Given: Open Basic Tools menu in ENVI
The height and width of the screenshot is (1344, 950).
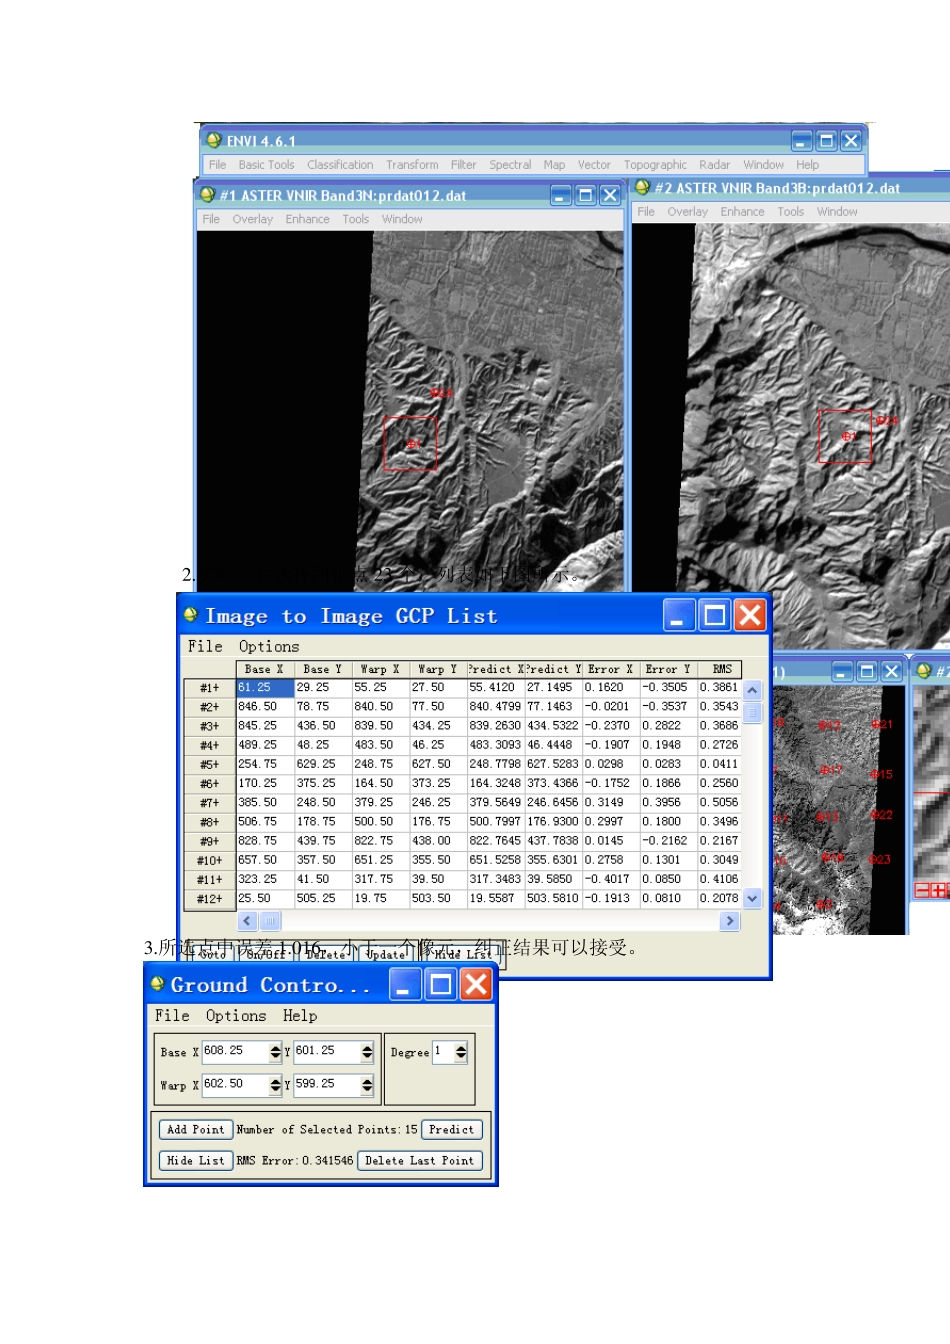Looking at the screenshot, I should [x=266, y=165].
